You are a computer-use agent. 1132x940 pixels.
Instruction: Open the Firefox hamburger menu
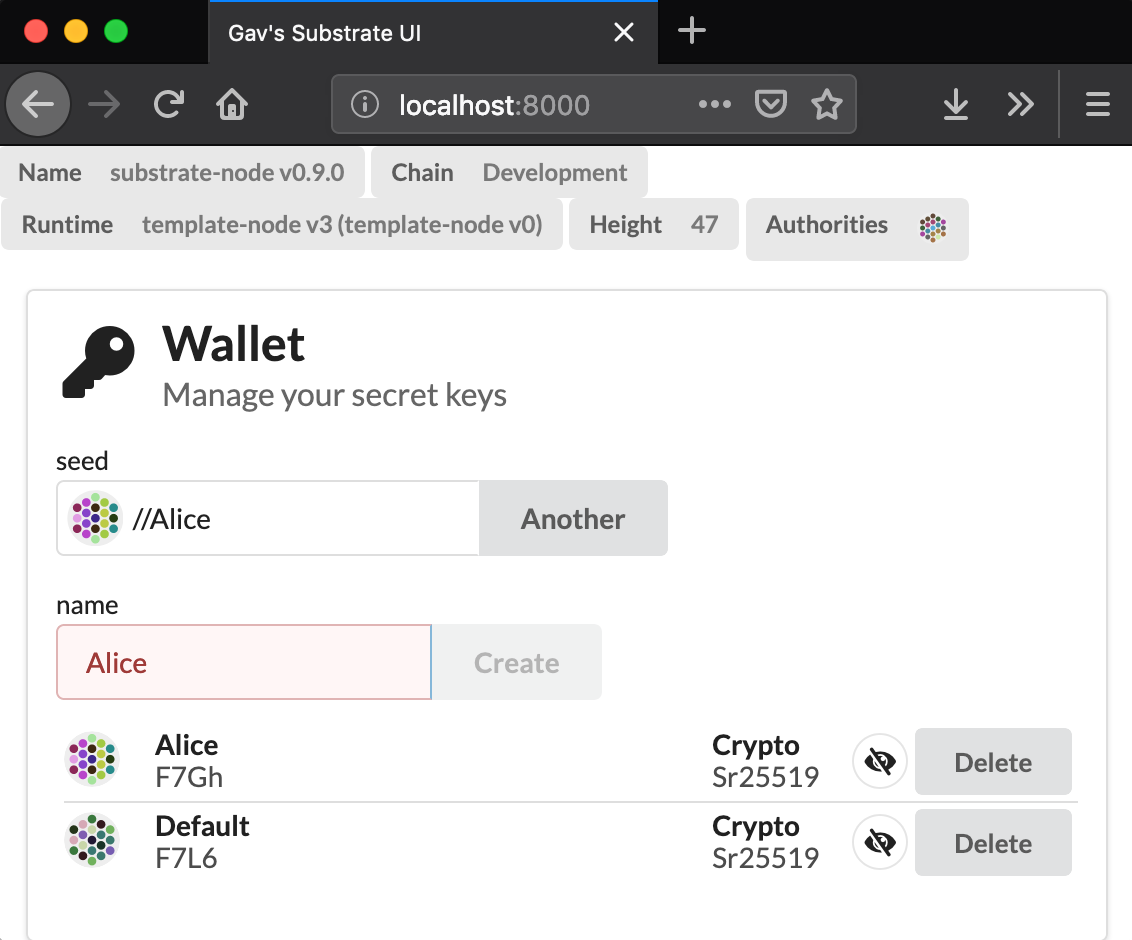[x=1097, y=105]
